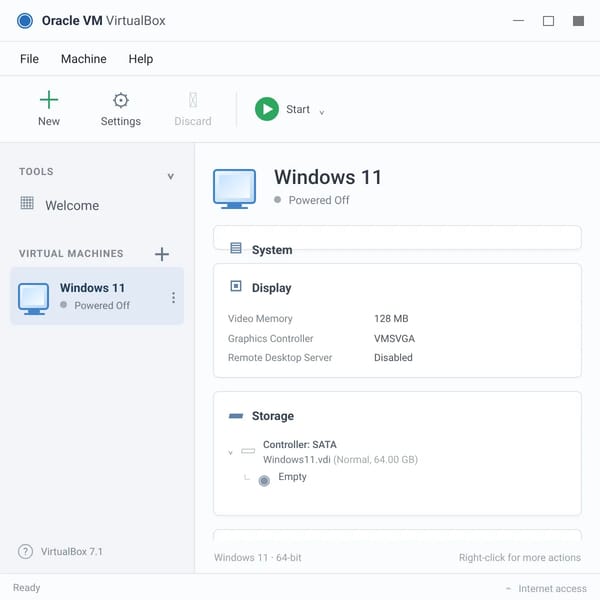Click the Storage section icon
This screenshot has height=600, width=600.
tap(236, 416)
